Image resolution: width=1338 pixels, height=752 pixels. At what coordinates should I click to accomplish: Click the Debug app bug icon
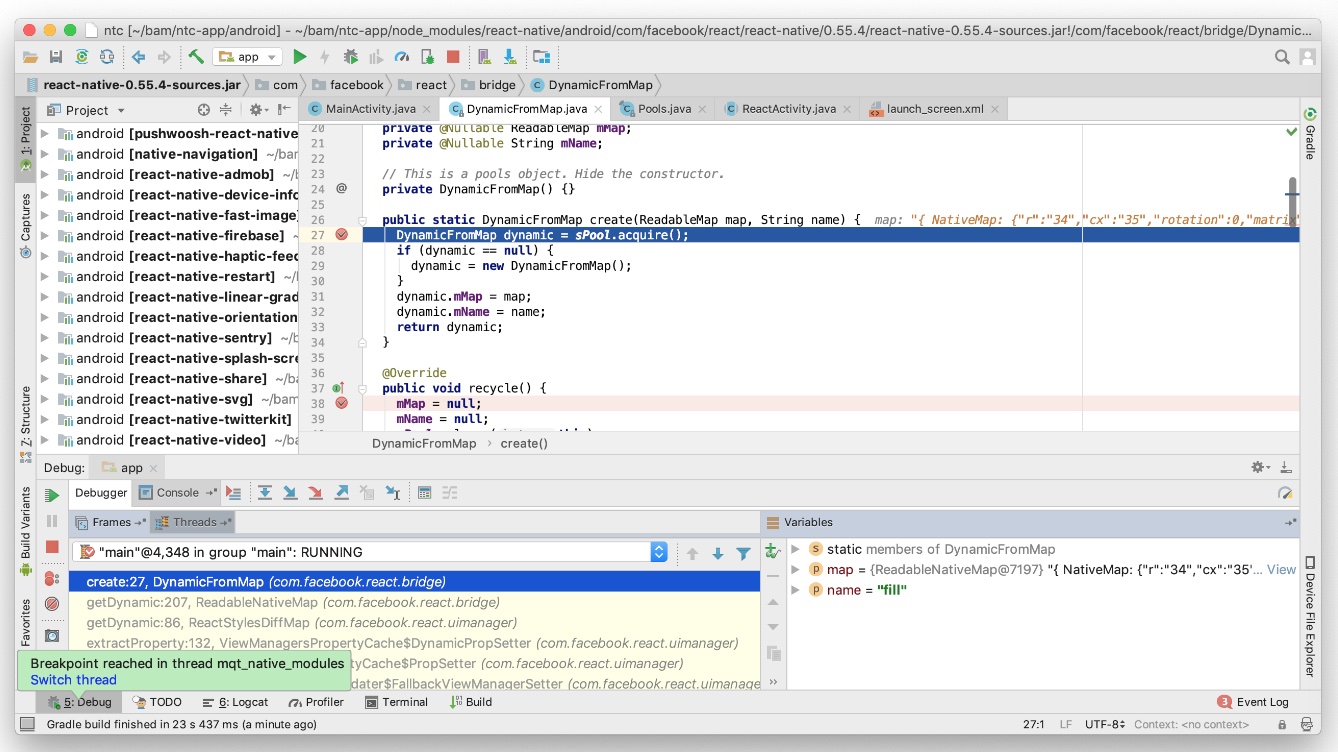pyautogui.click(x=351, y=57)
